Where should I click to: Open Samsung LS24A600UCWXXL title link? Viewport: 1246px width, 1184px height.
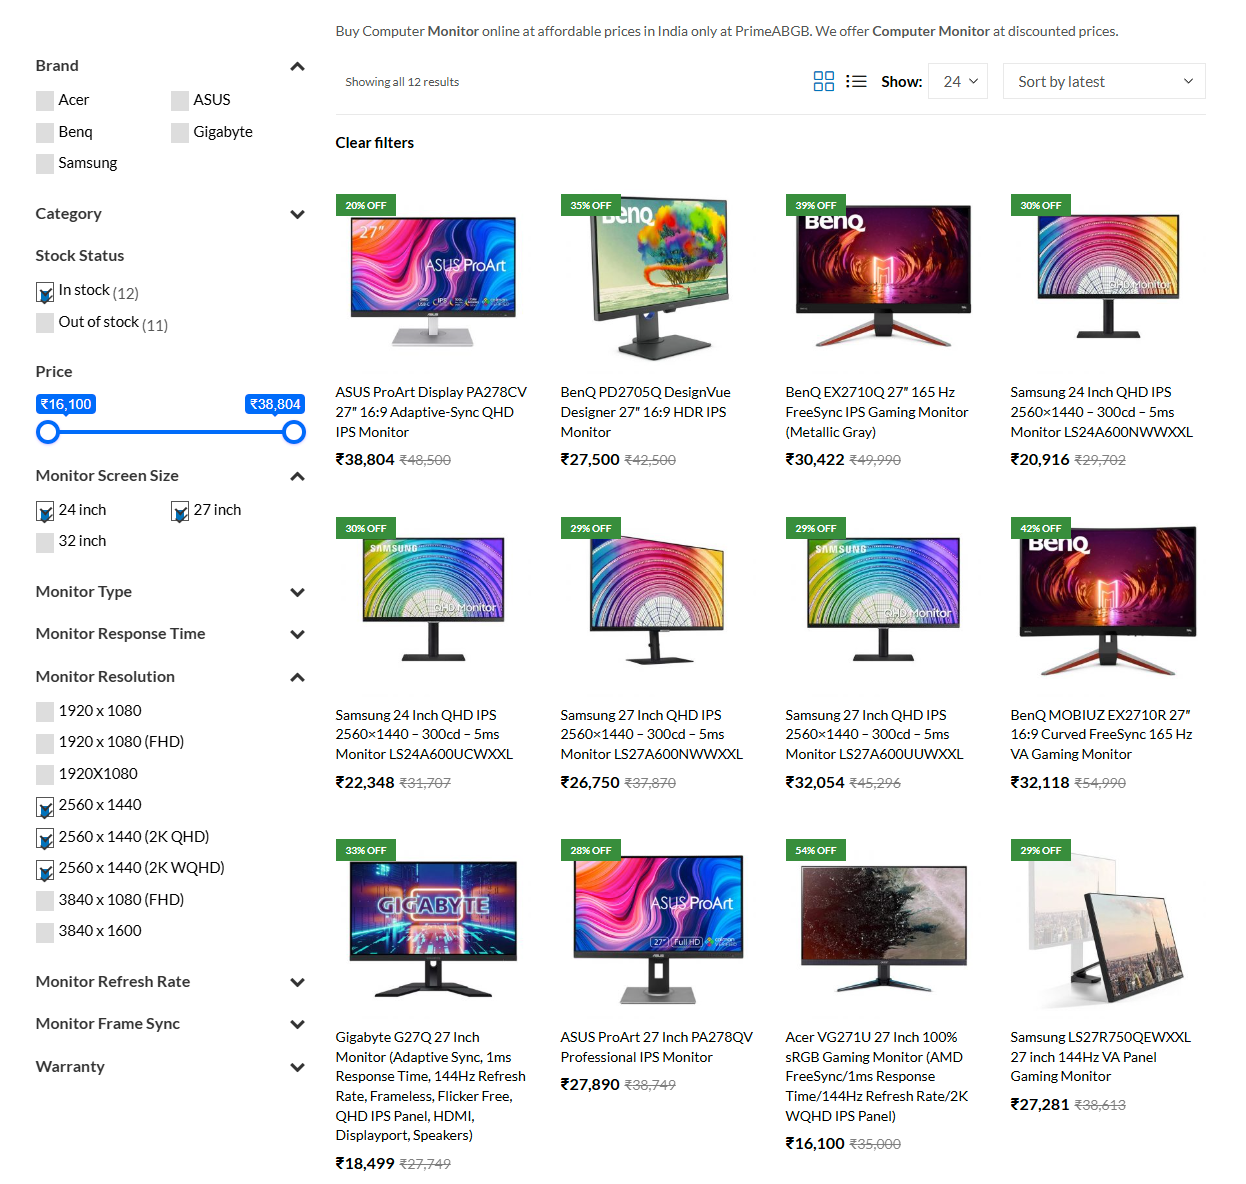coord(424,735)
